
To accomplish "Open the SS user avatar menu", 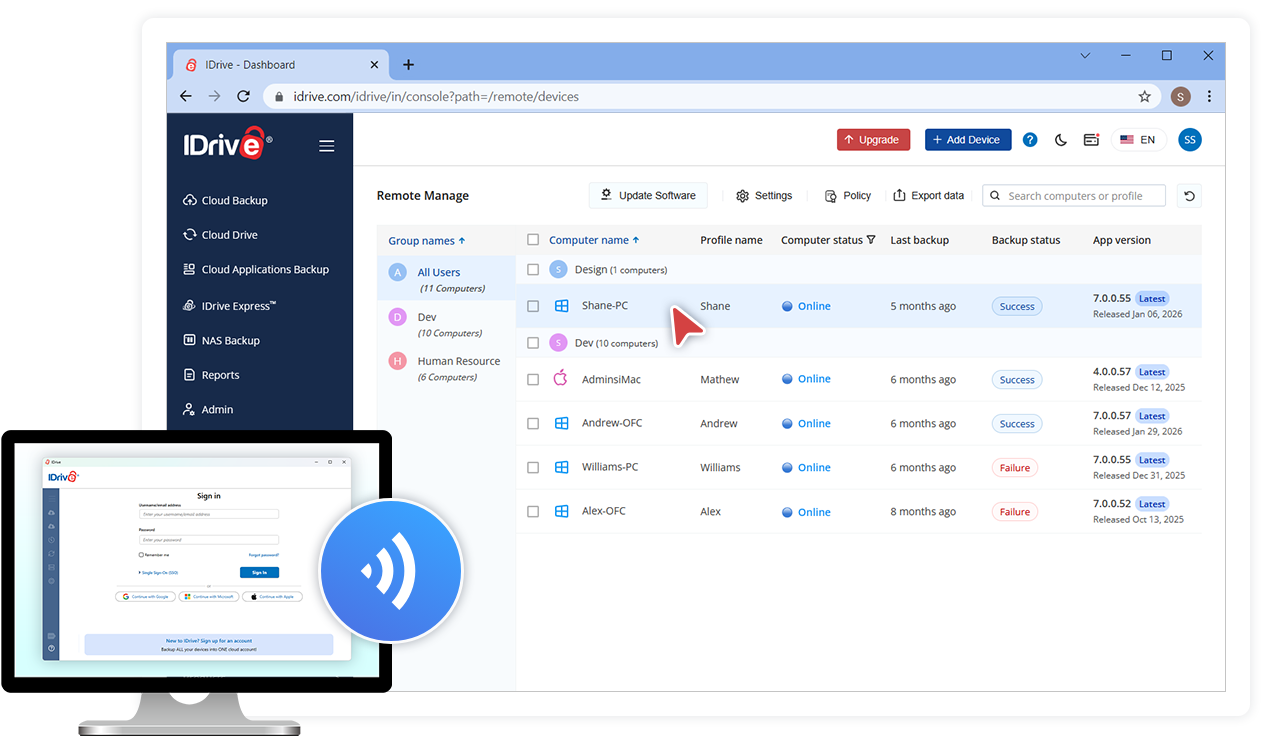I will [1189, 140].
